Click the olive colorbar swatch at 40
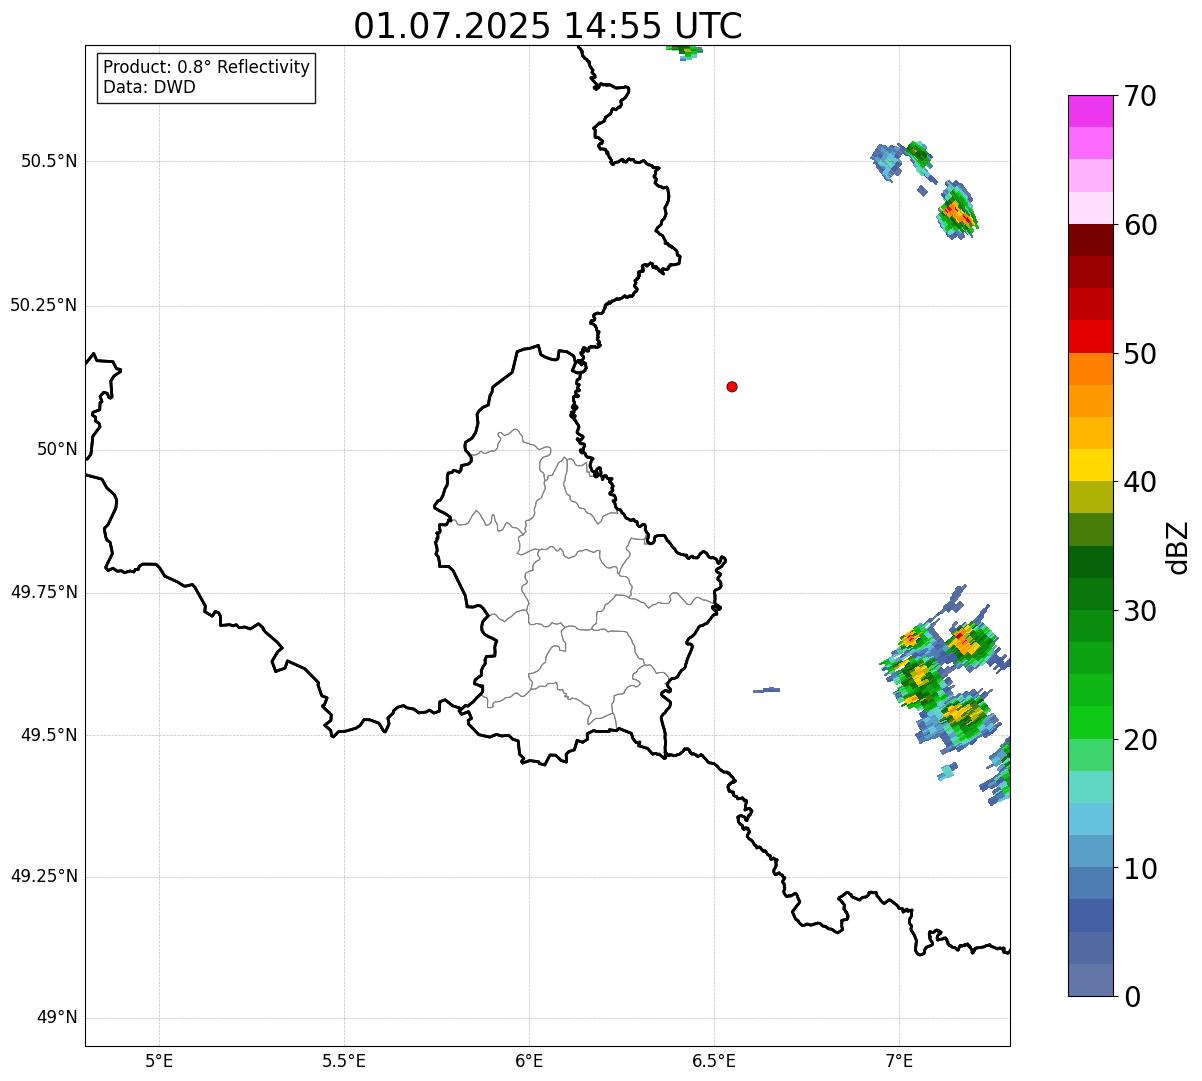This screenshot has height=1081, width=1202. point(1090,497)
